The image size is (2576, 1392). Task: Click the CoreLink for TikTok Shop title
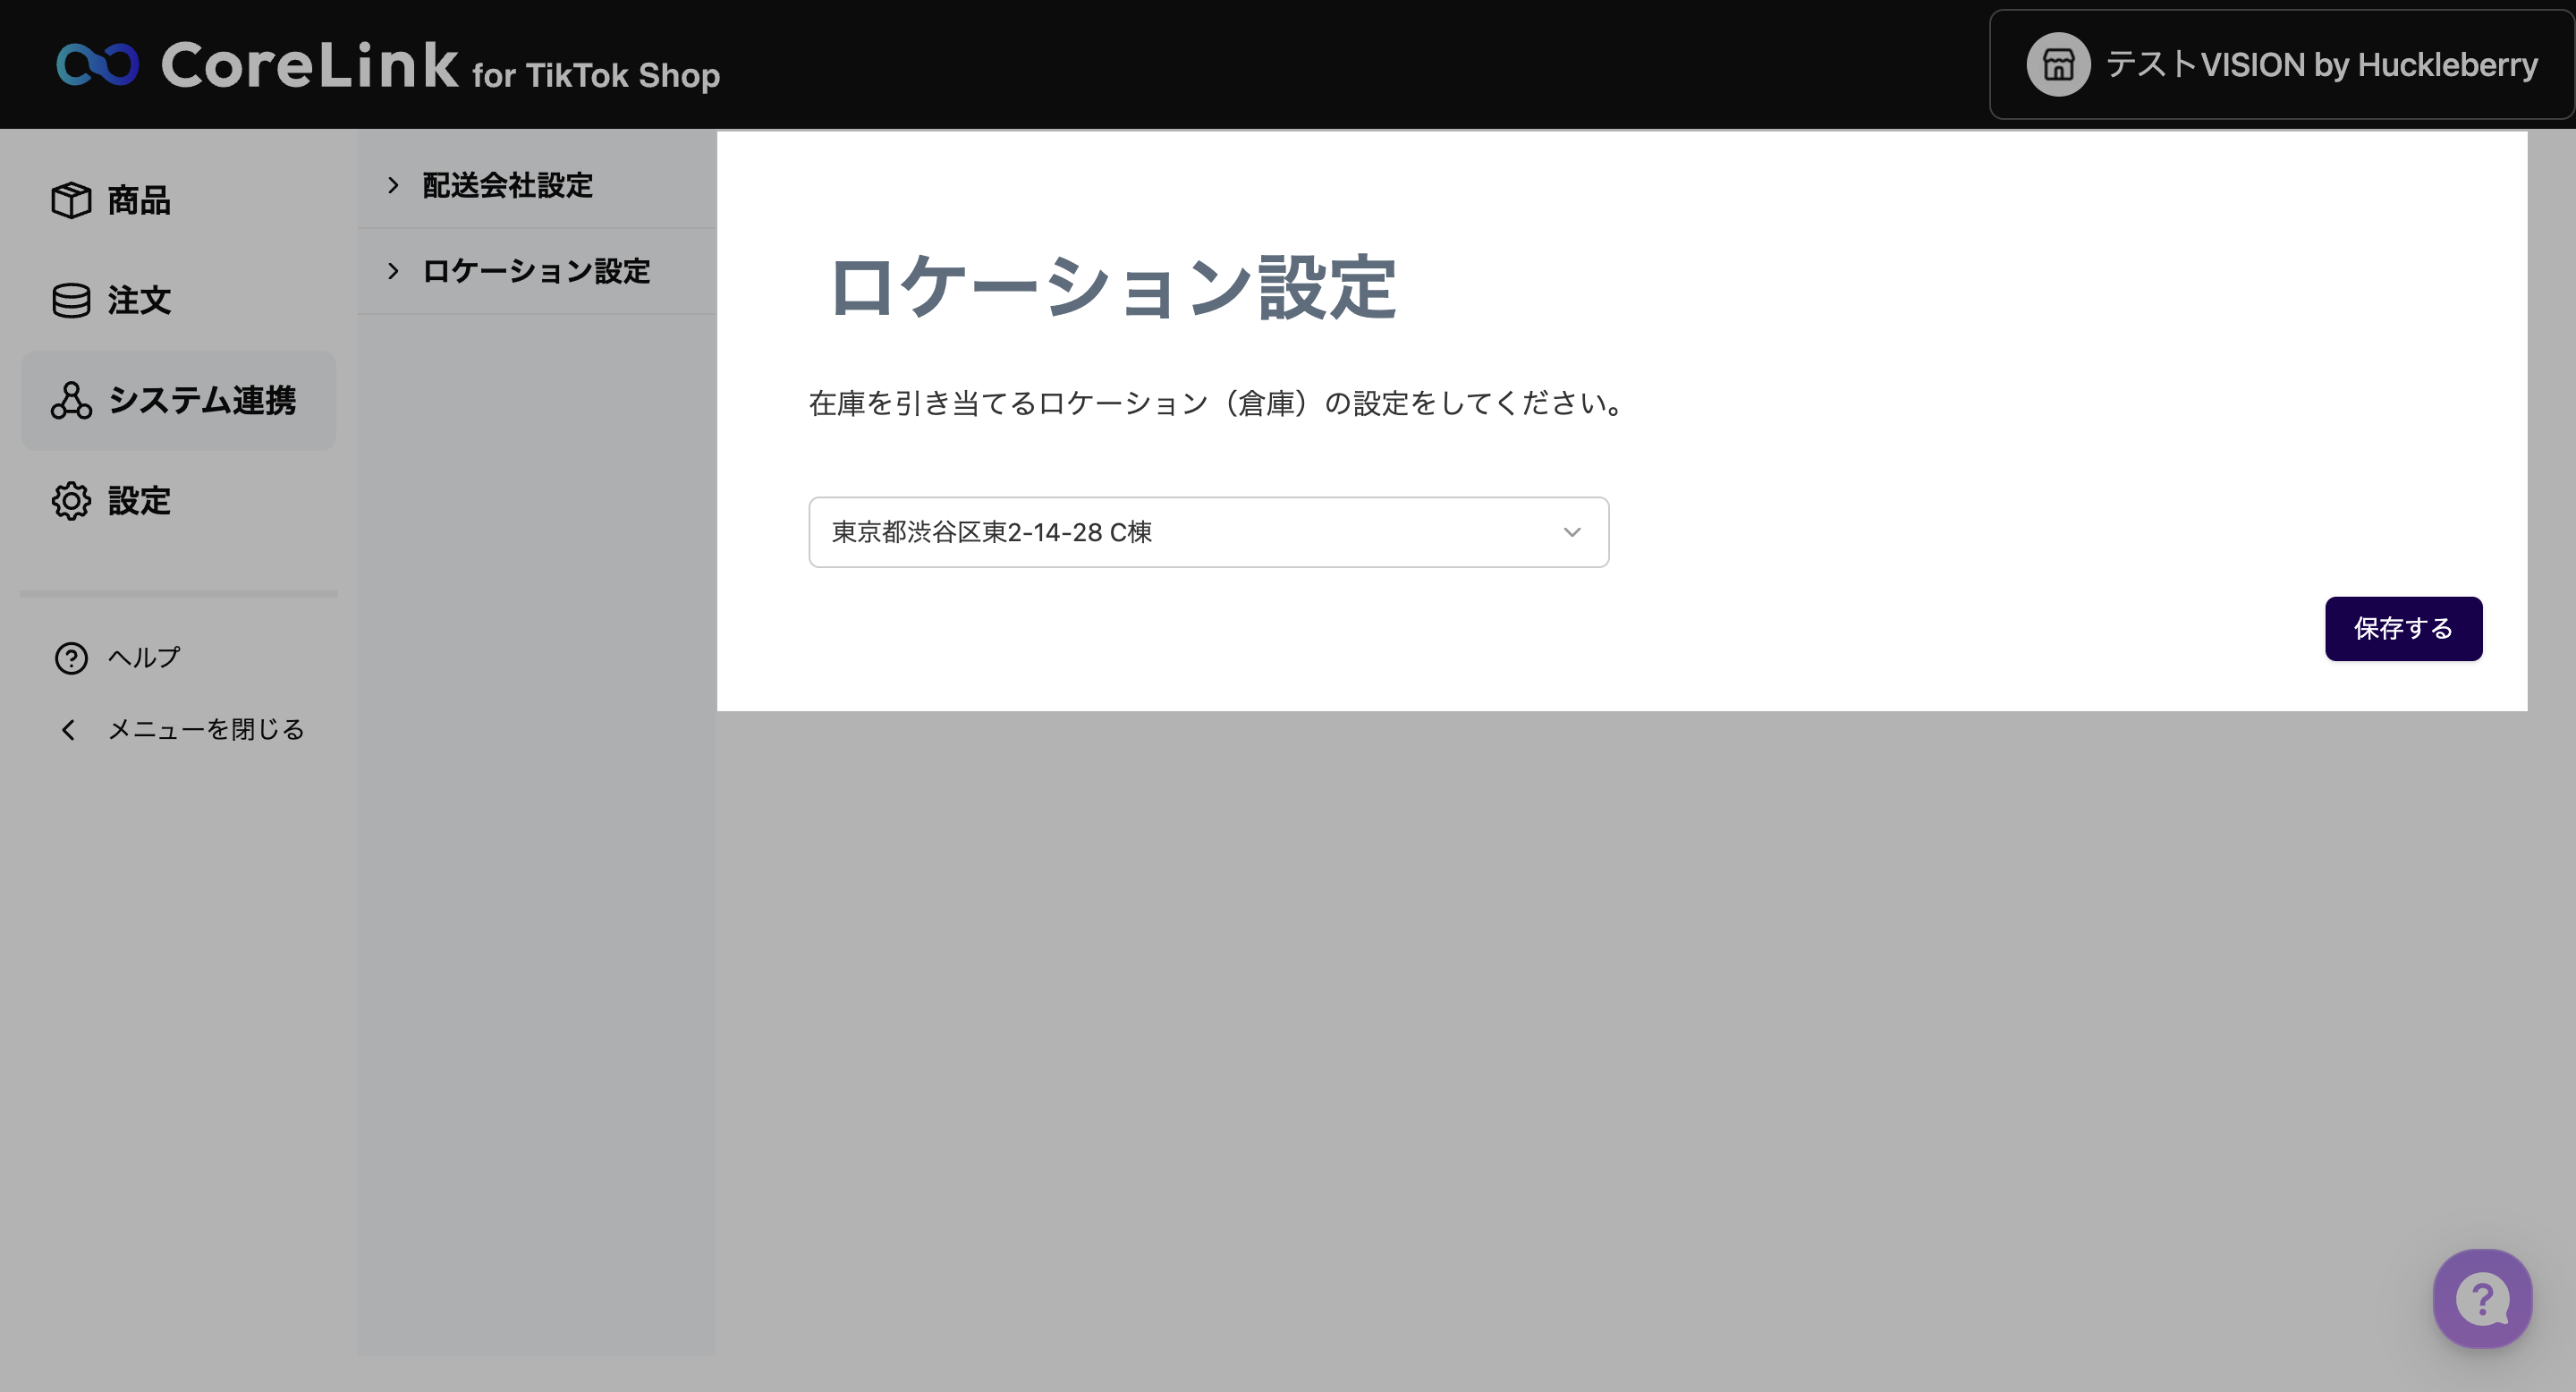click(440, 67)
